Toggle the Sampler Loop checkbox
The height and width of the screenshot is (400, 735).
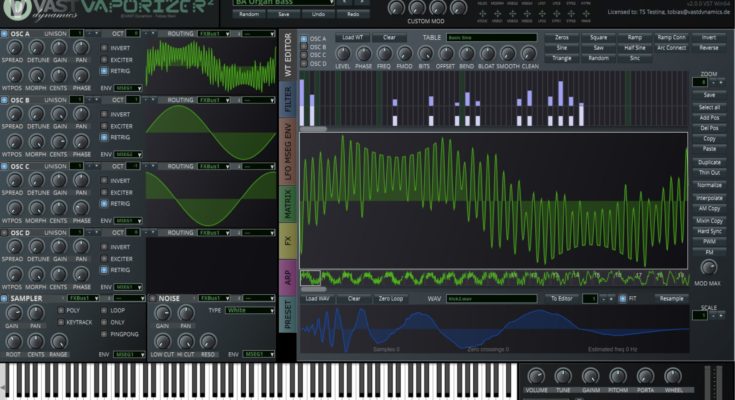point(104,311)
